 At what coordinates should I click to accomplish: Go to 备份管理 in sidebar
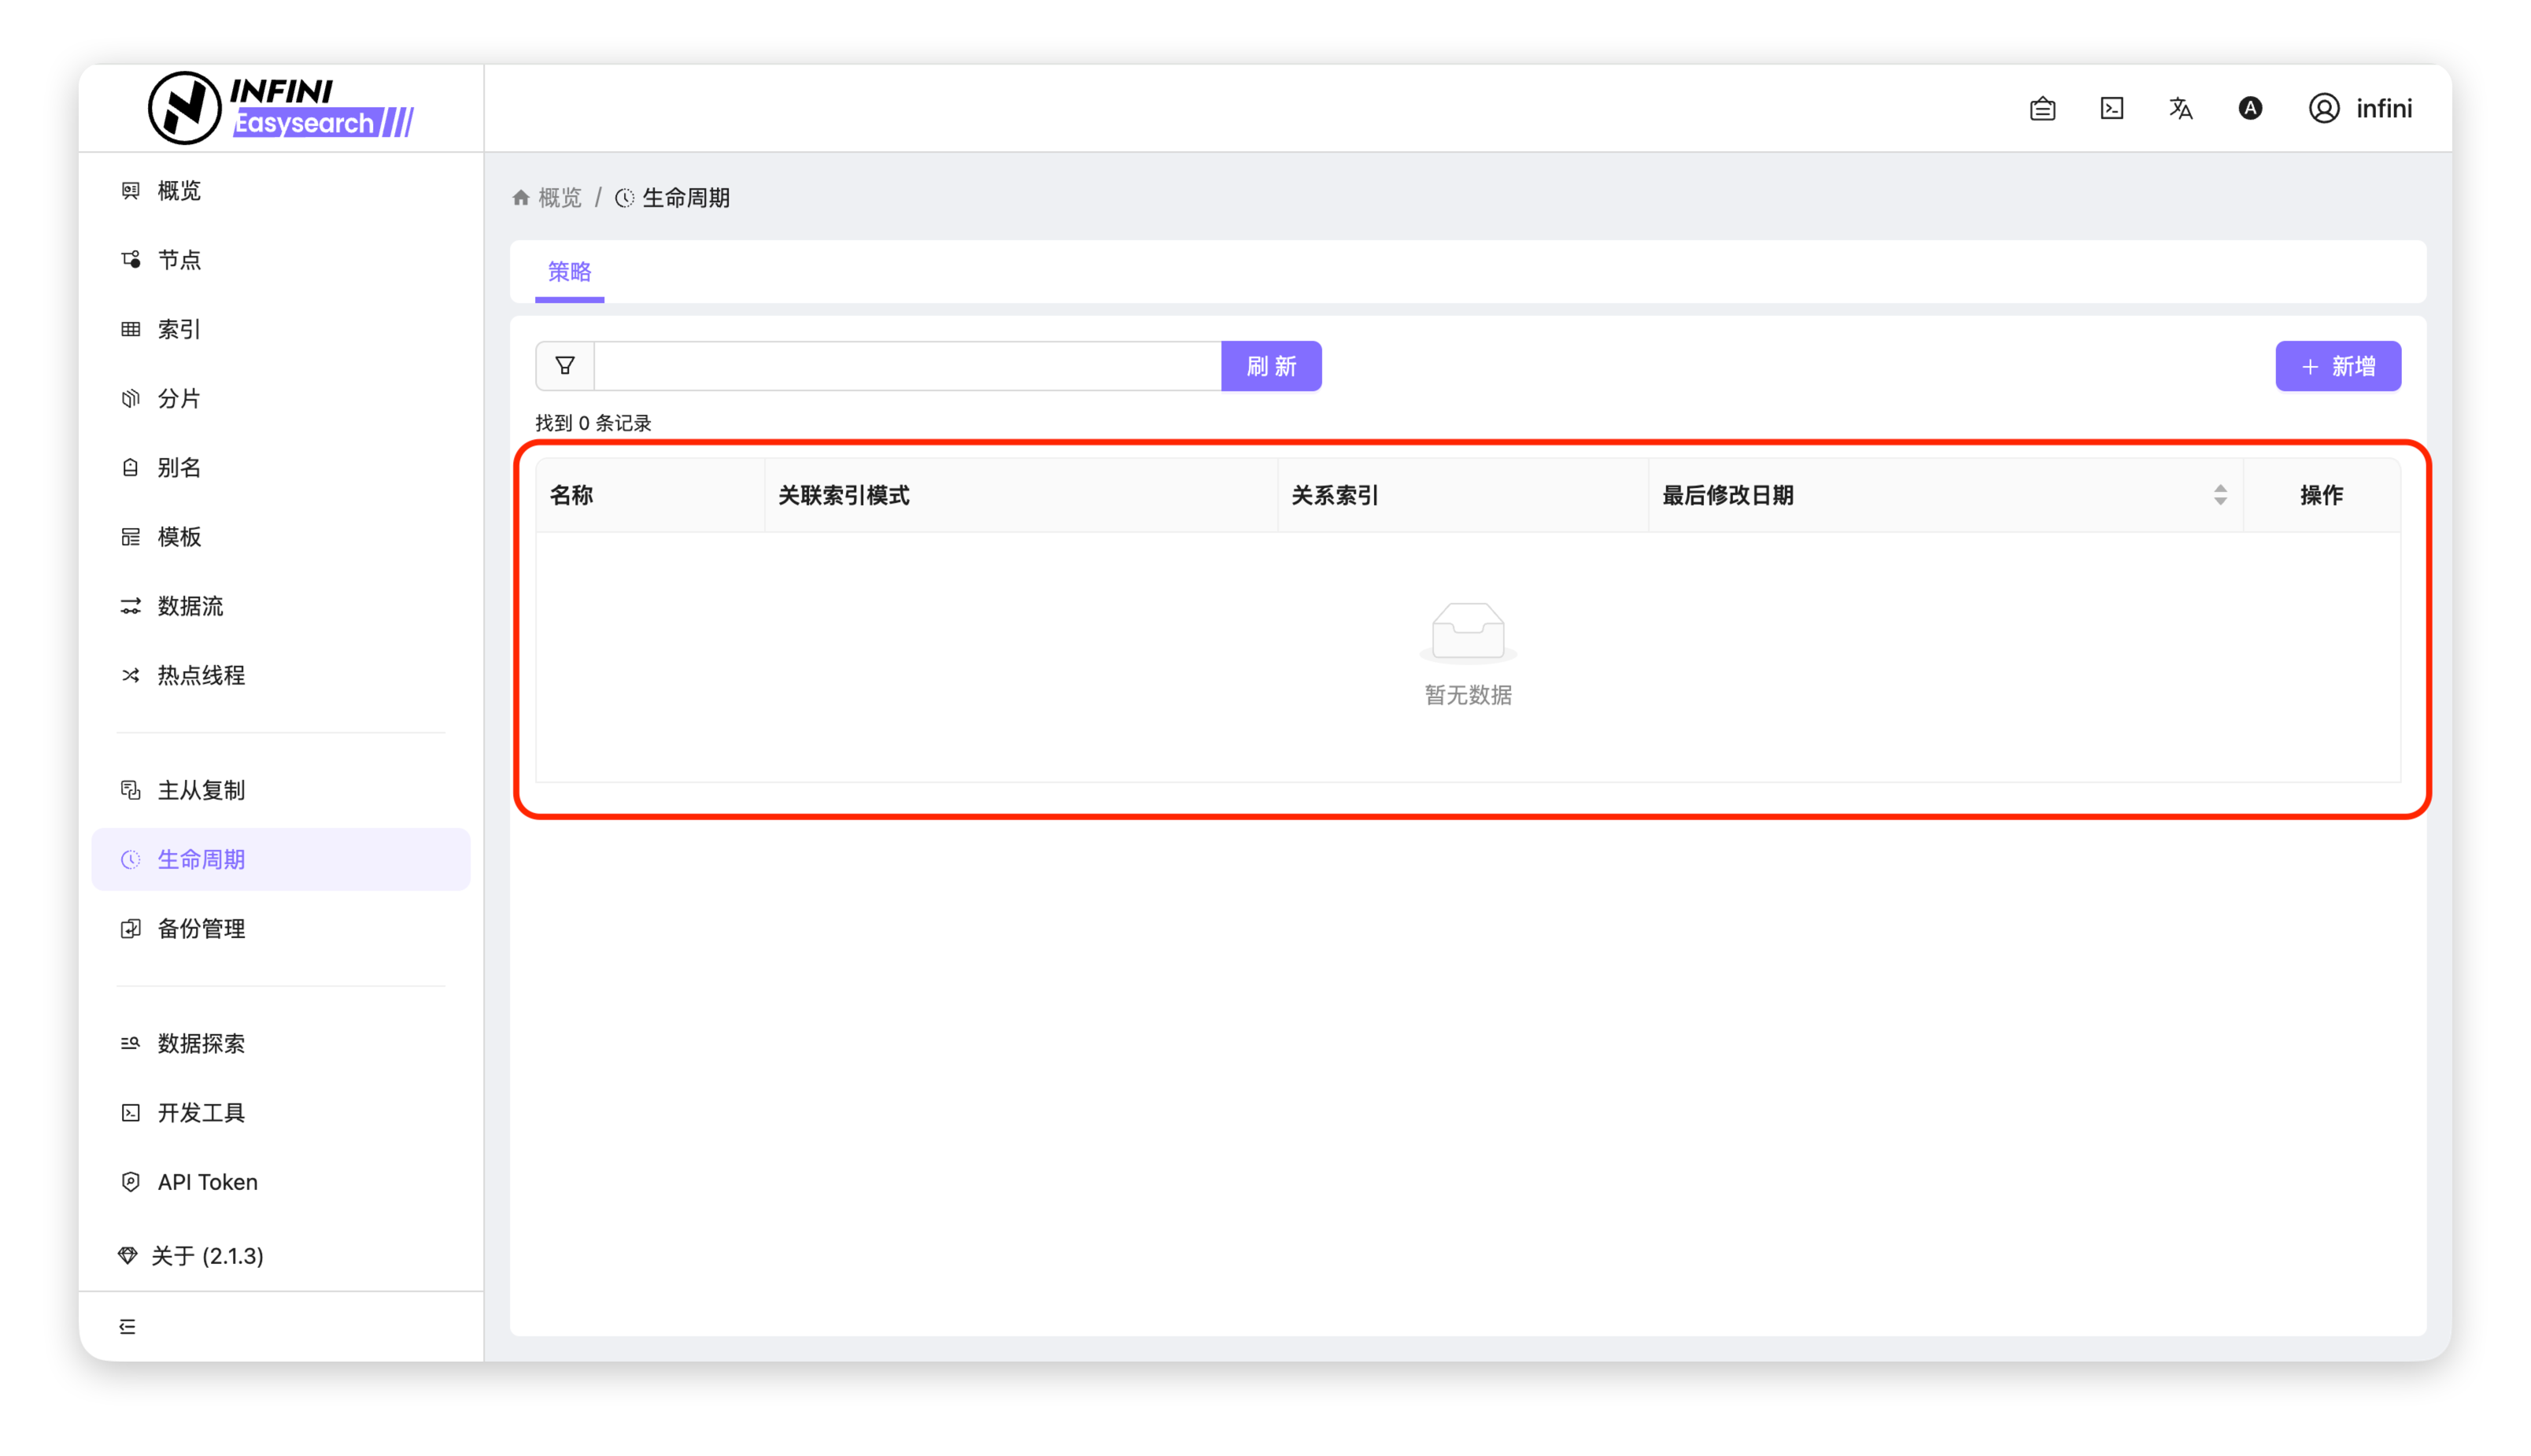tap(201, 928)
